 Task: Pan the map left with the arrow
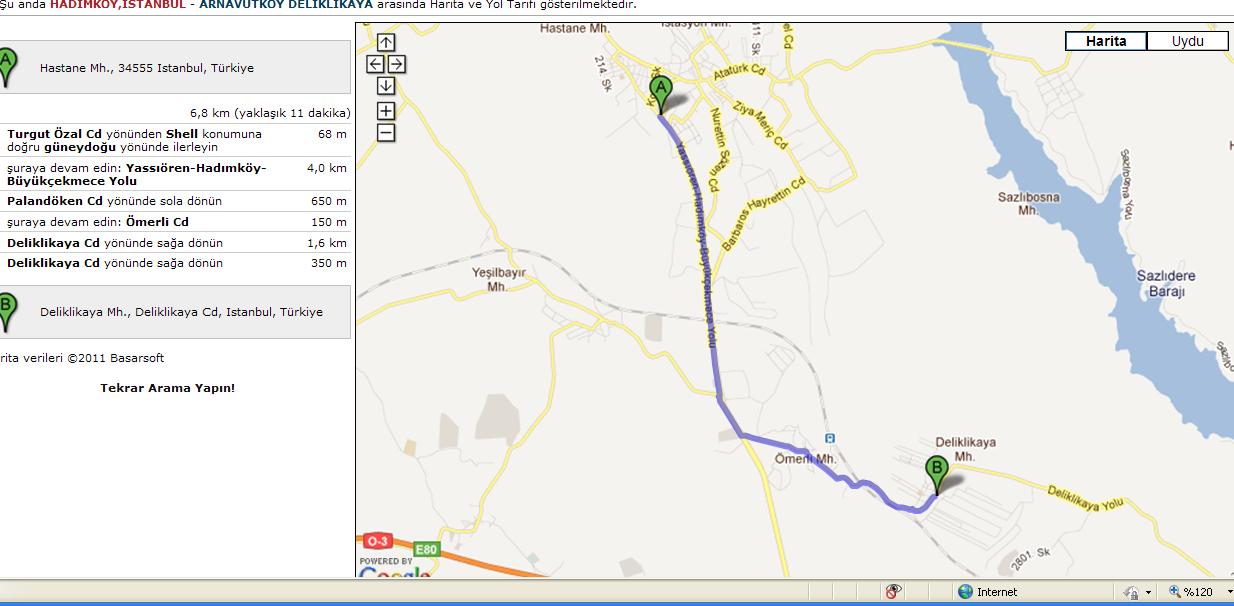click(x=375, y=64)
